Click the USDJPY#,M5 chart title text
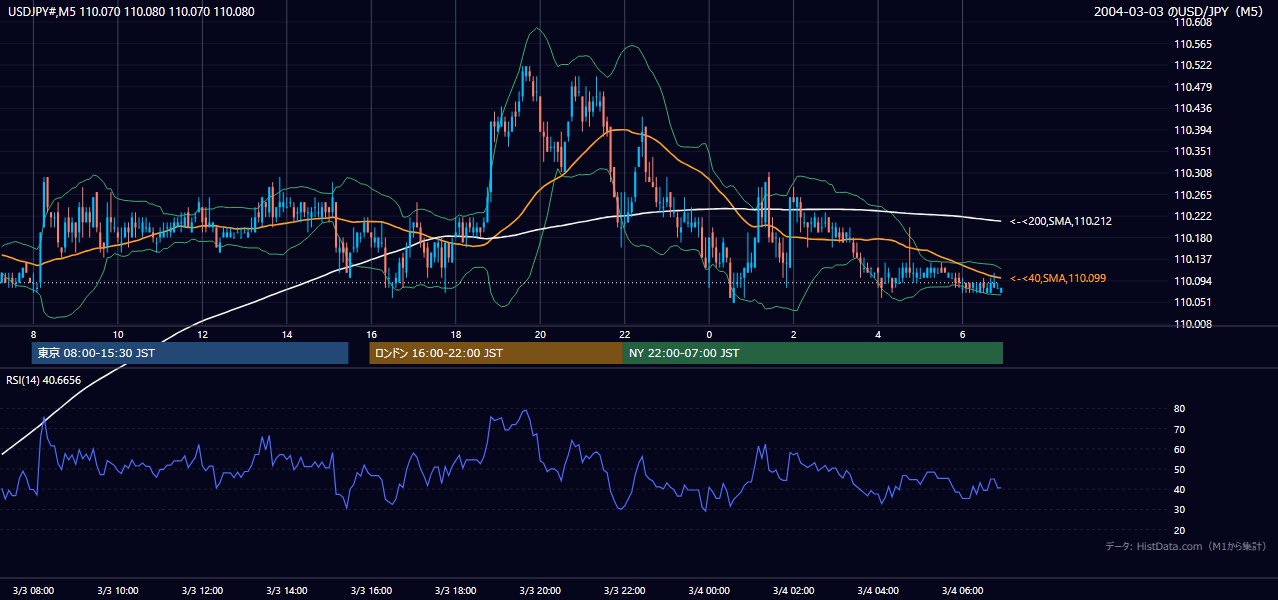The height and width of the screenshot is (600, 1278). [x=132, y=12]
